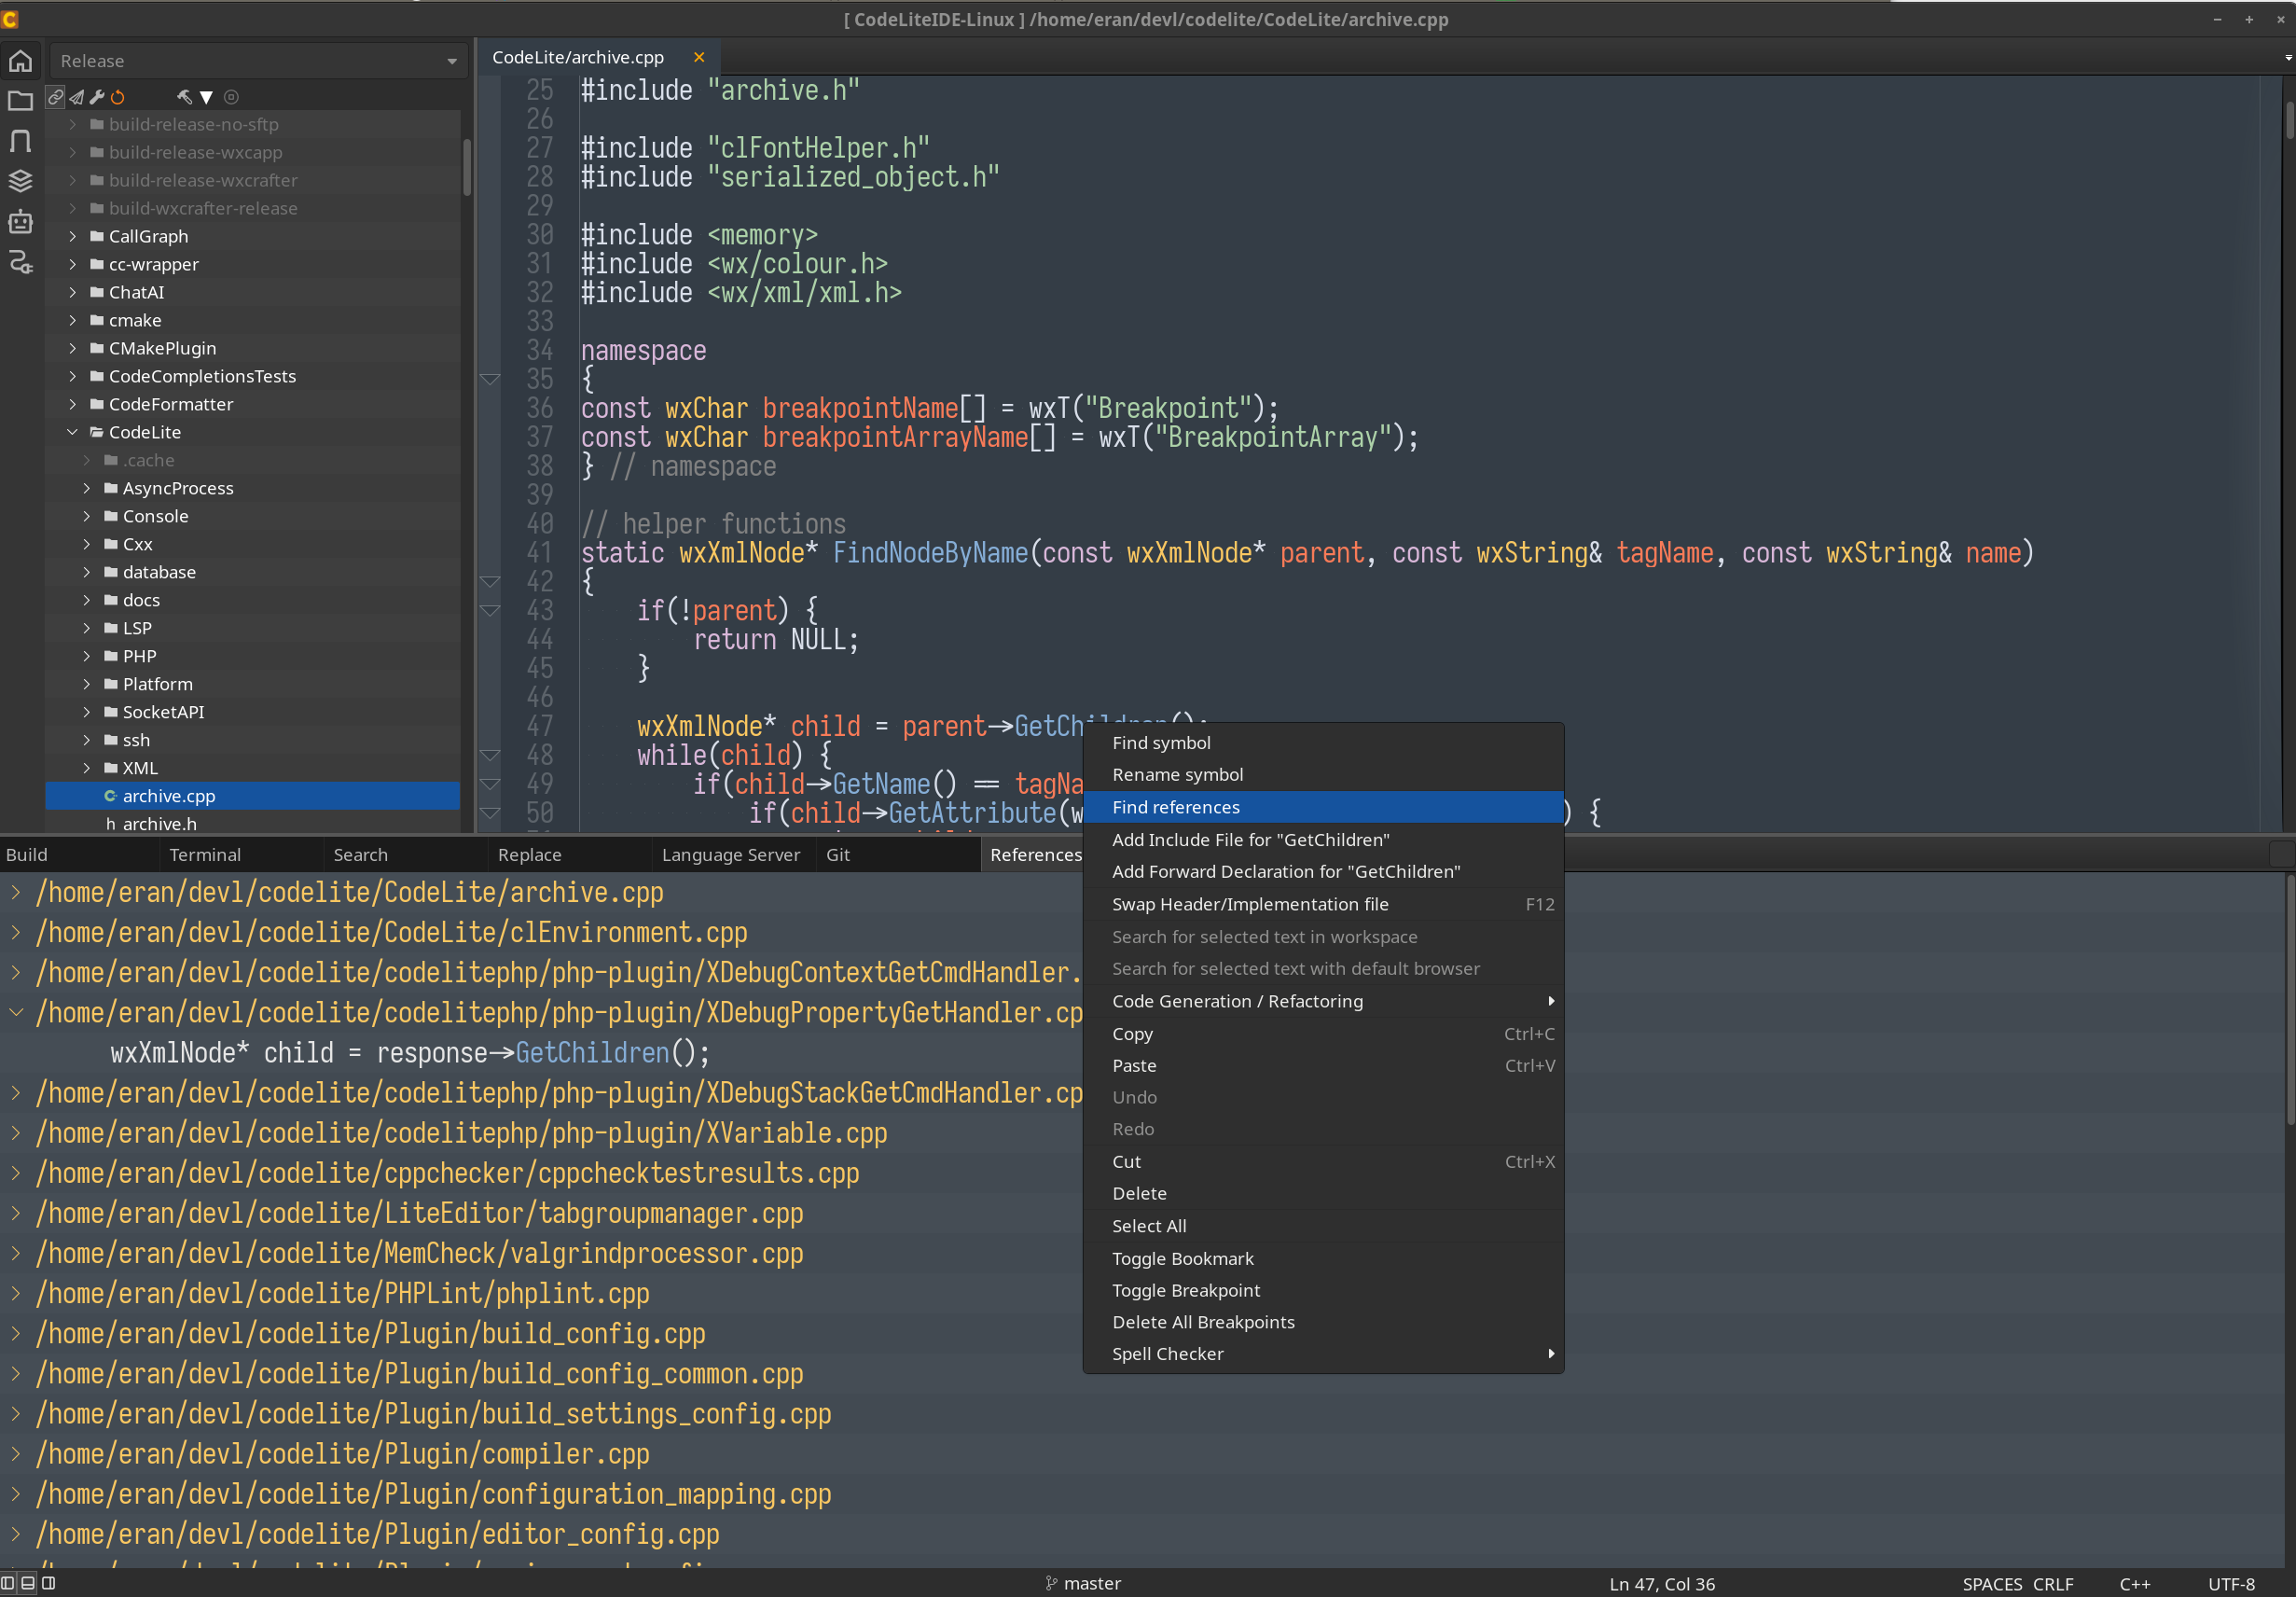The height and width of the screenshot is (1597, 2296).
Task: Toggle fold marker at line 42
Action: [x=490, y=582]
